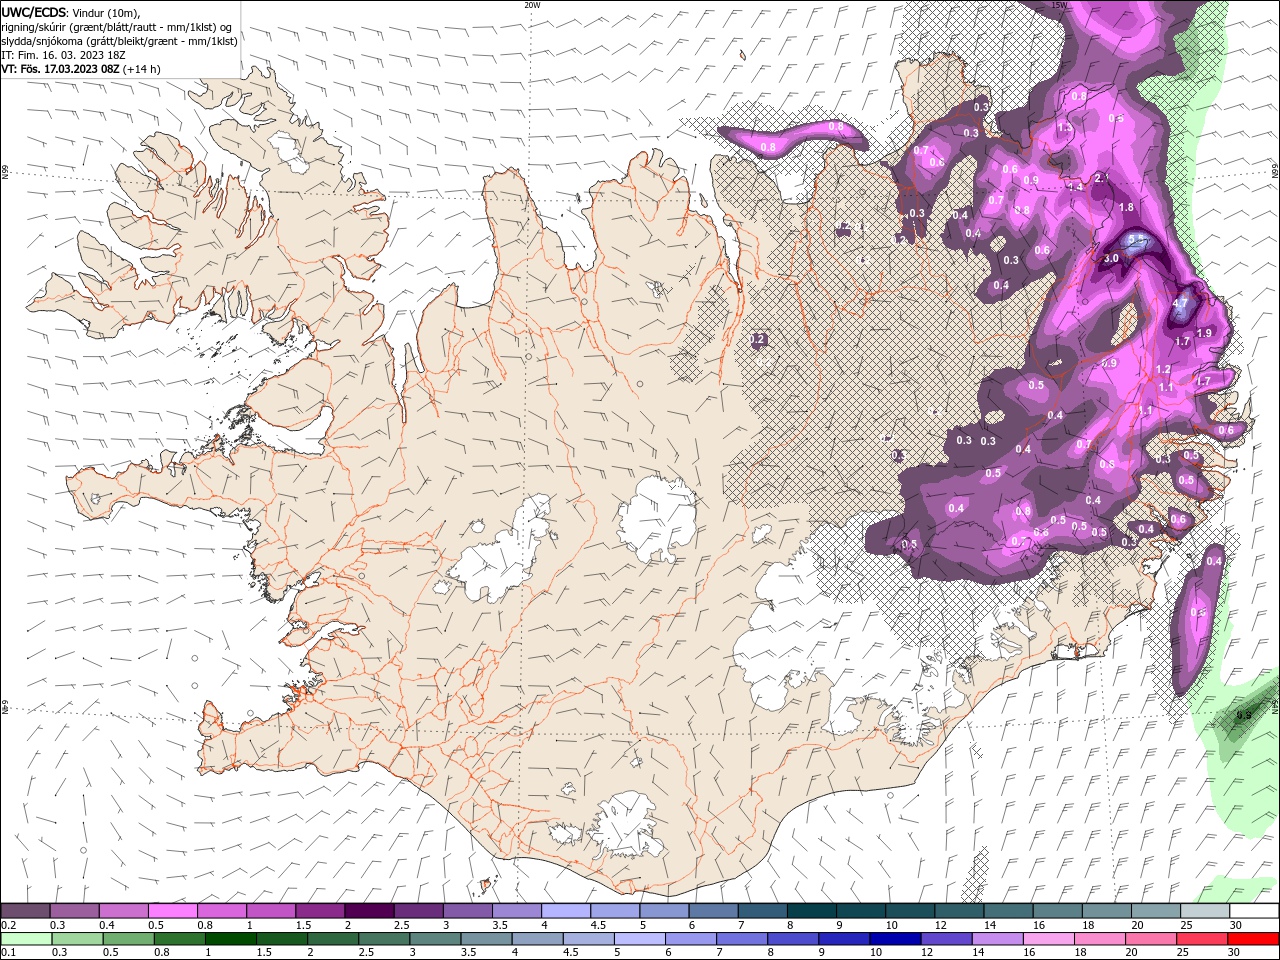
Task: Select the darkest green 1 rain legend swatch
Action: tap(230, 939)
